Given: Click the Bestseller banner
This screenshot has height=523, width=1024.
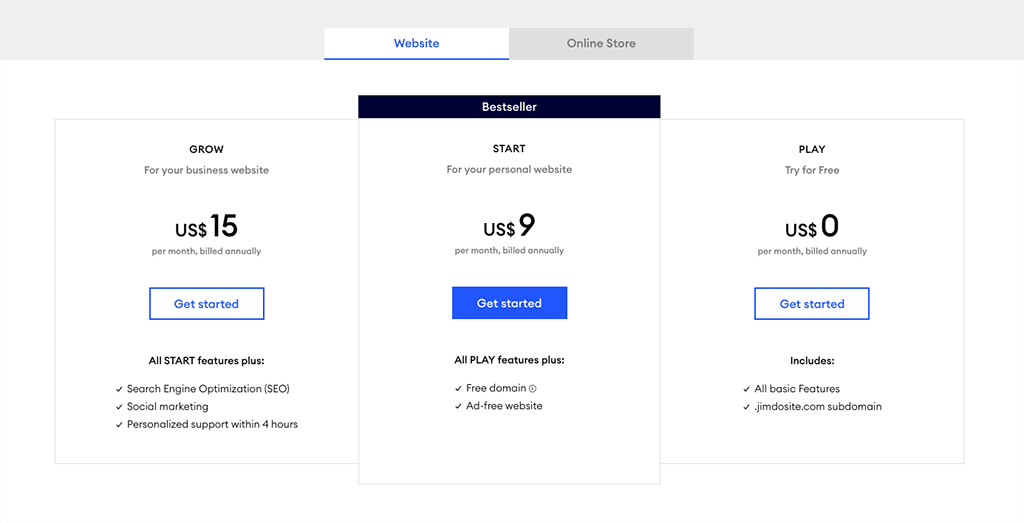Looking at the screenshot, I should tap(509, 106).
